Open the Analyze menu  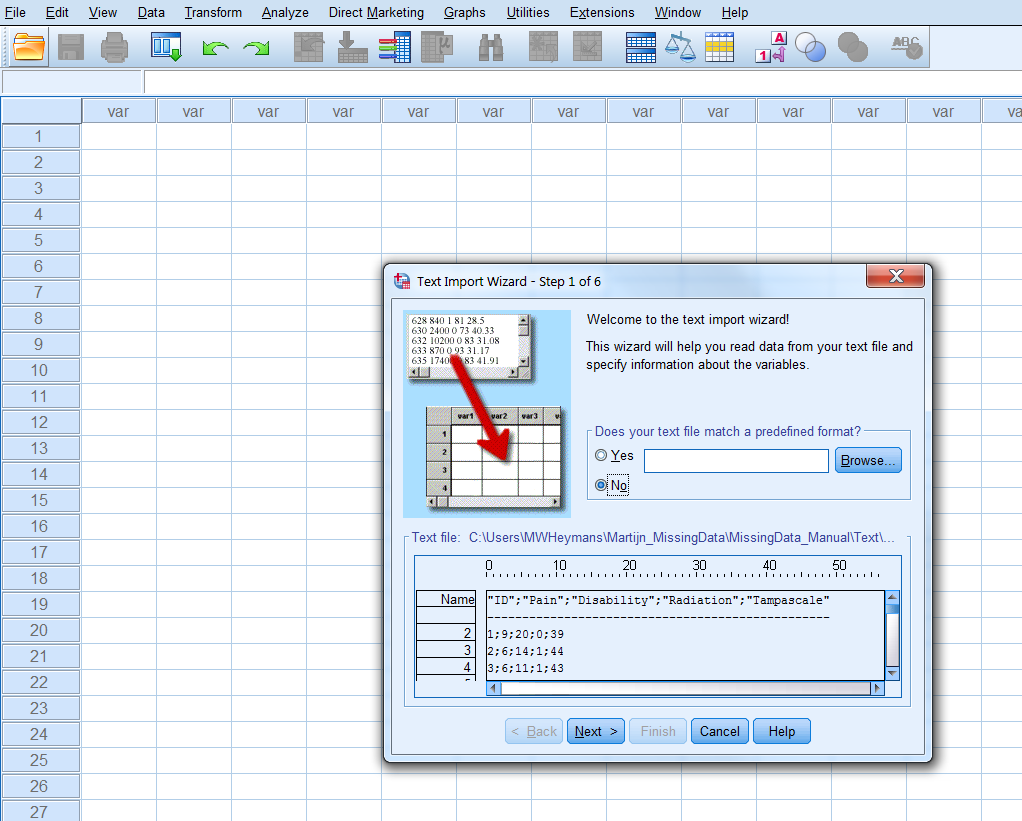click(285, 12)
